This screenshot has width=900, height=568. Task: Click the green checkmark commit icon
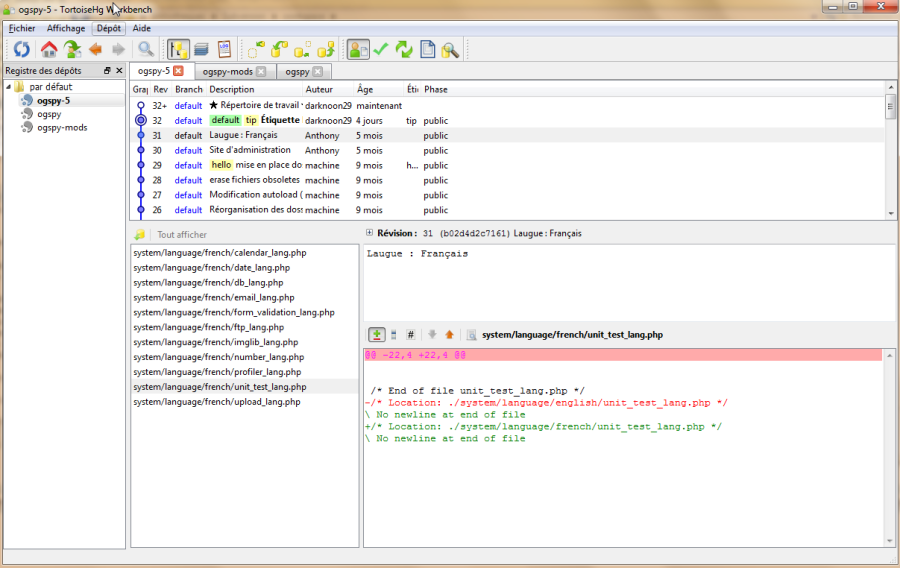click(x=381, y=50)
